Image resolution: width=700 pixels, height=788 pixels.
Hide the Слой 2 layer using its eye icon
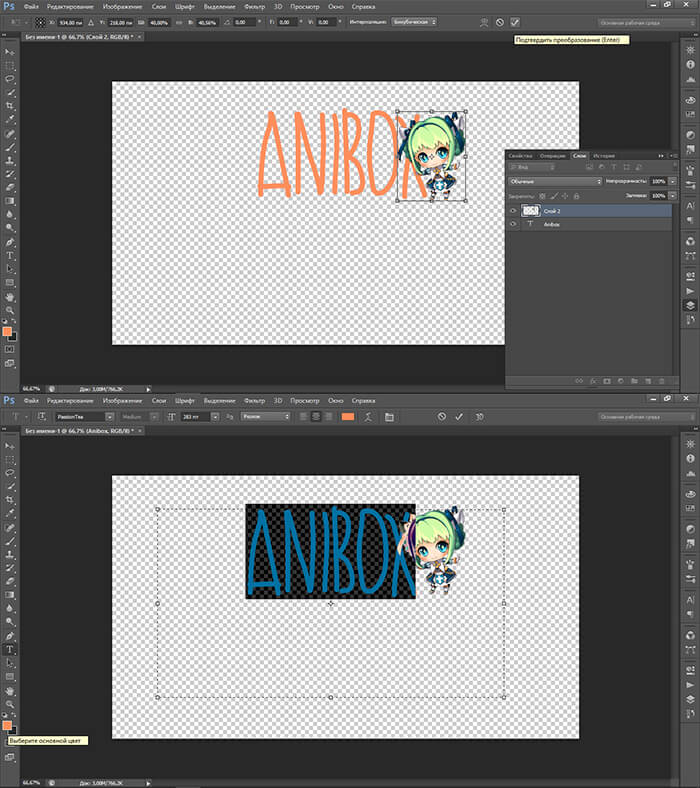tap(513, 211)
